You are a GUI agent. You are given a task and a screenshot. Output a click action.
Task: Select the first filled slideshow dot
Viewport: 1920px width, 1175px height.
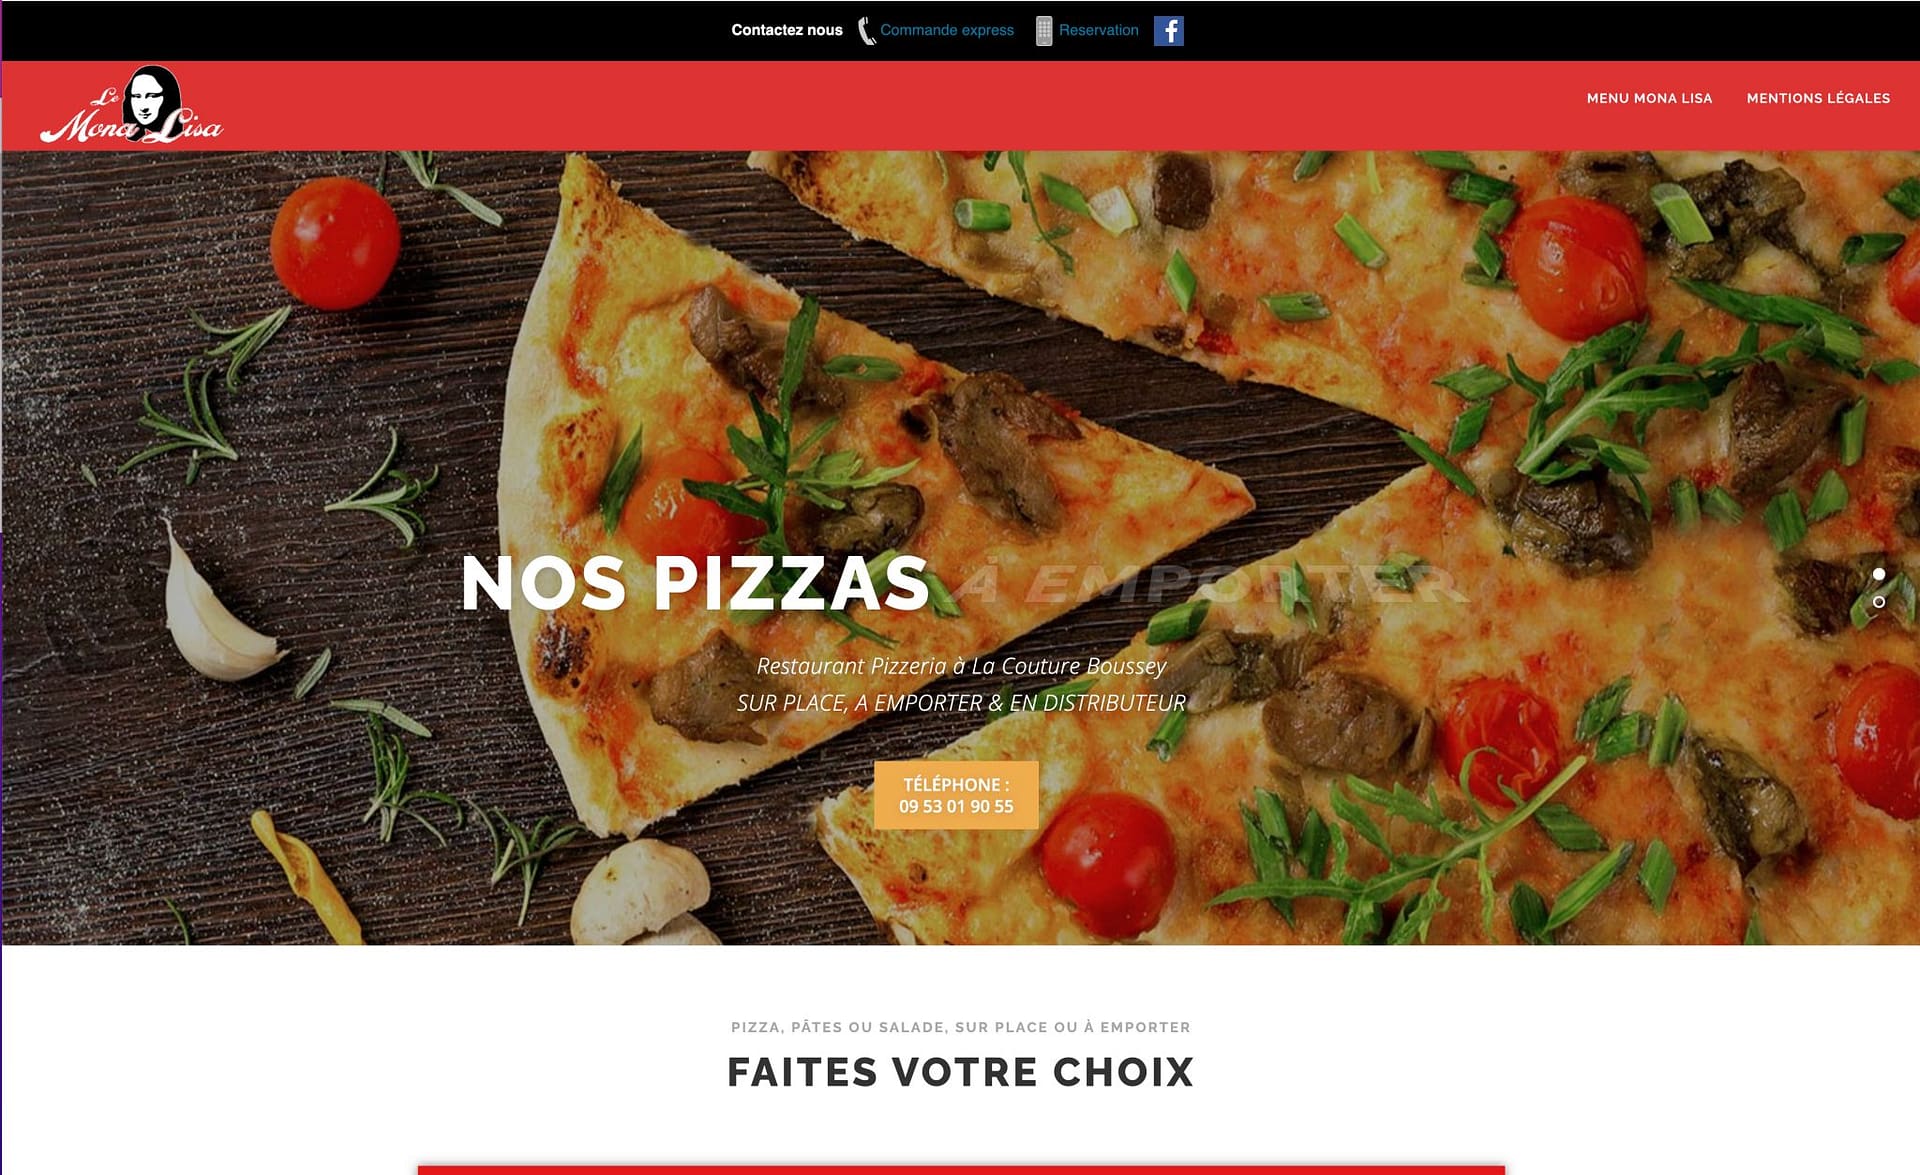[1879, 574]
